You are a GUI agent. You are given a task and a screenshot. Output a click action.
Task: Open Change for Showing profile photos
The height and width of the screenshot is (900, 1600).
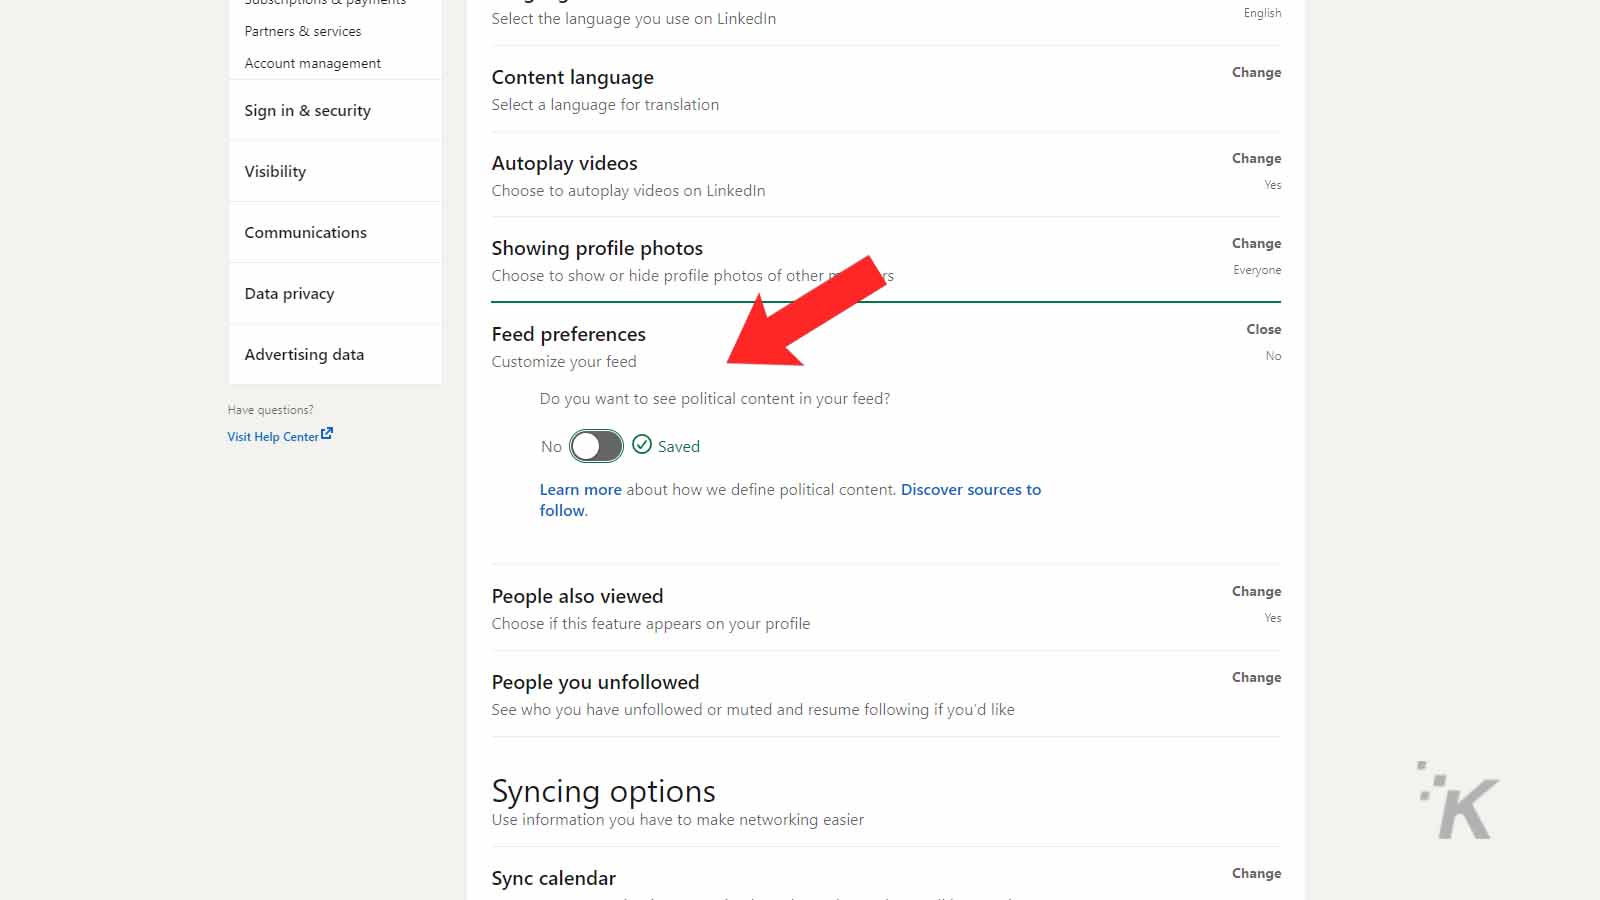[x=1256, y=243]
